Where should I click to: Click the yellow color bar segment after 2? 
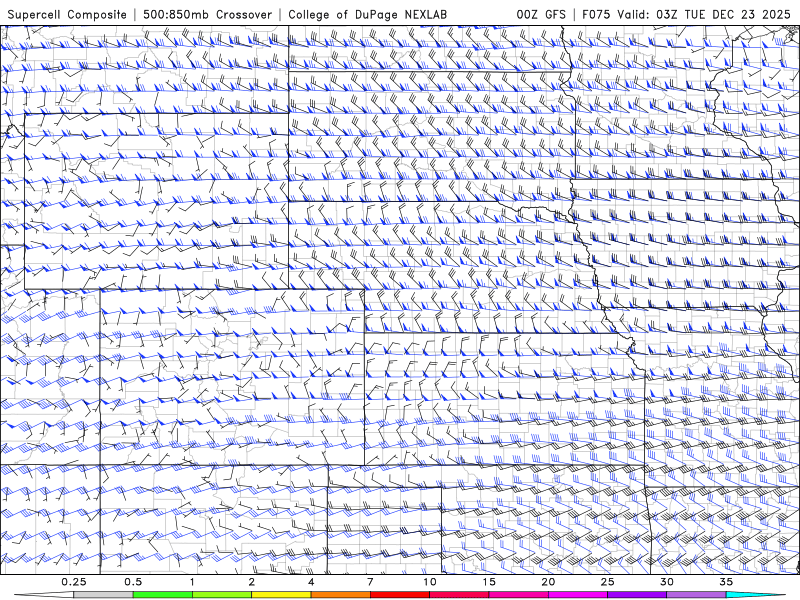tap(281, 595)
